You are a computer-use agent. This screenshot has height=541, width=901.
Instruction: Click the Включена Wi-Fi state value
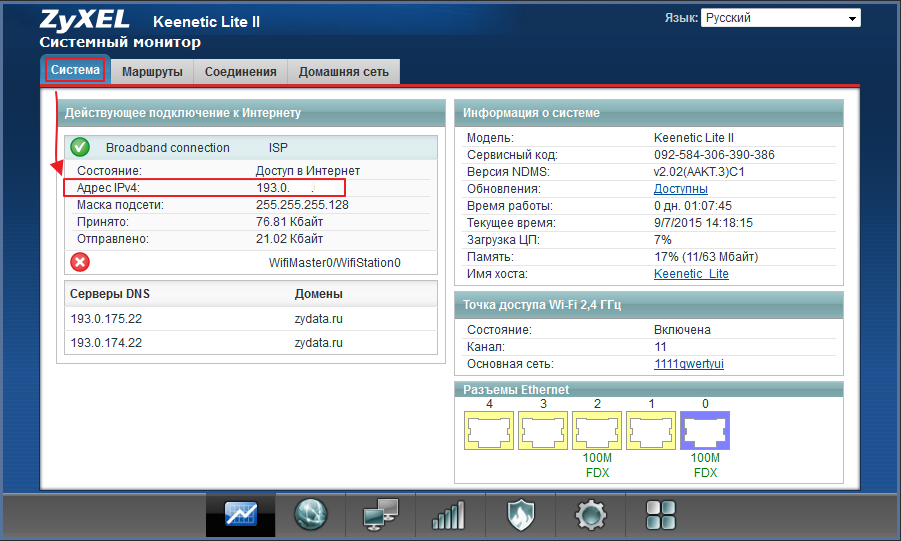(x=683, y=330)
